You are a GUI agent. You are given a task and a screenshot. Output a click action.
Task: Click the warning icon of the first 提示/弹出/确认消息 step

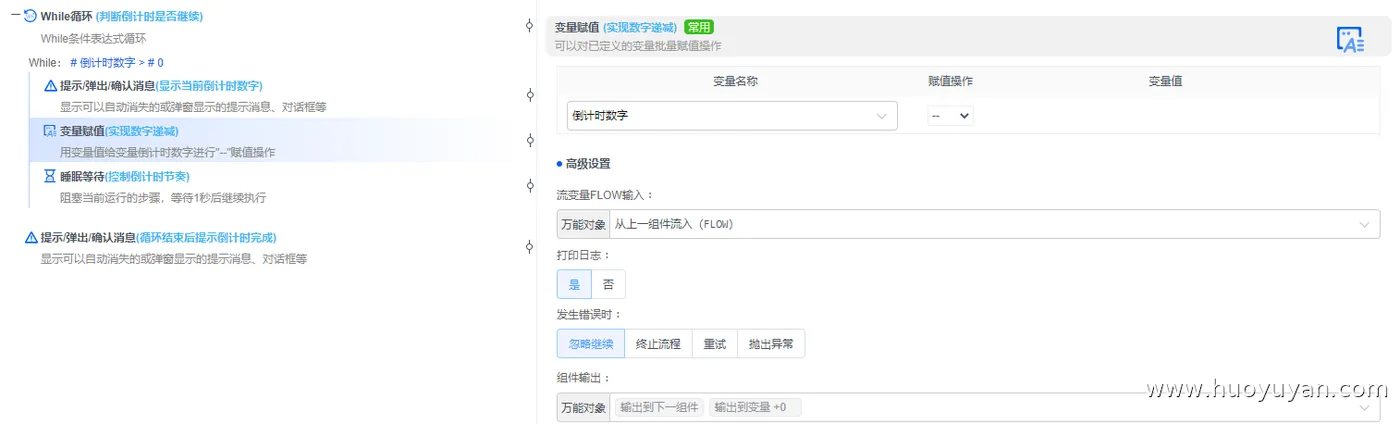50,86
